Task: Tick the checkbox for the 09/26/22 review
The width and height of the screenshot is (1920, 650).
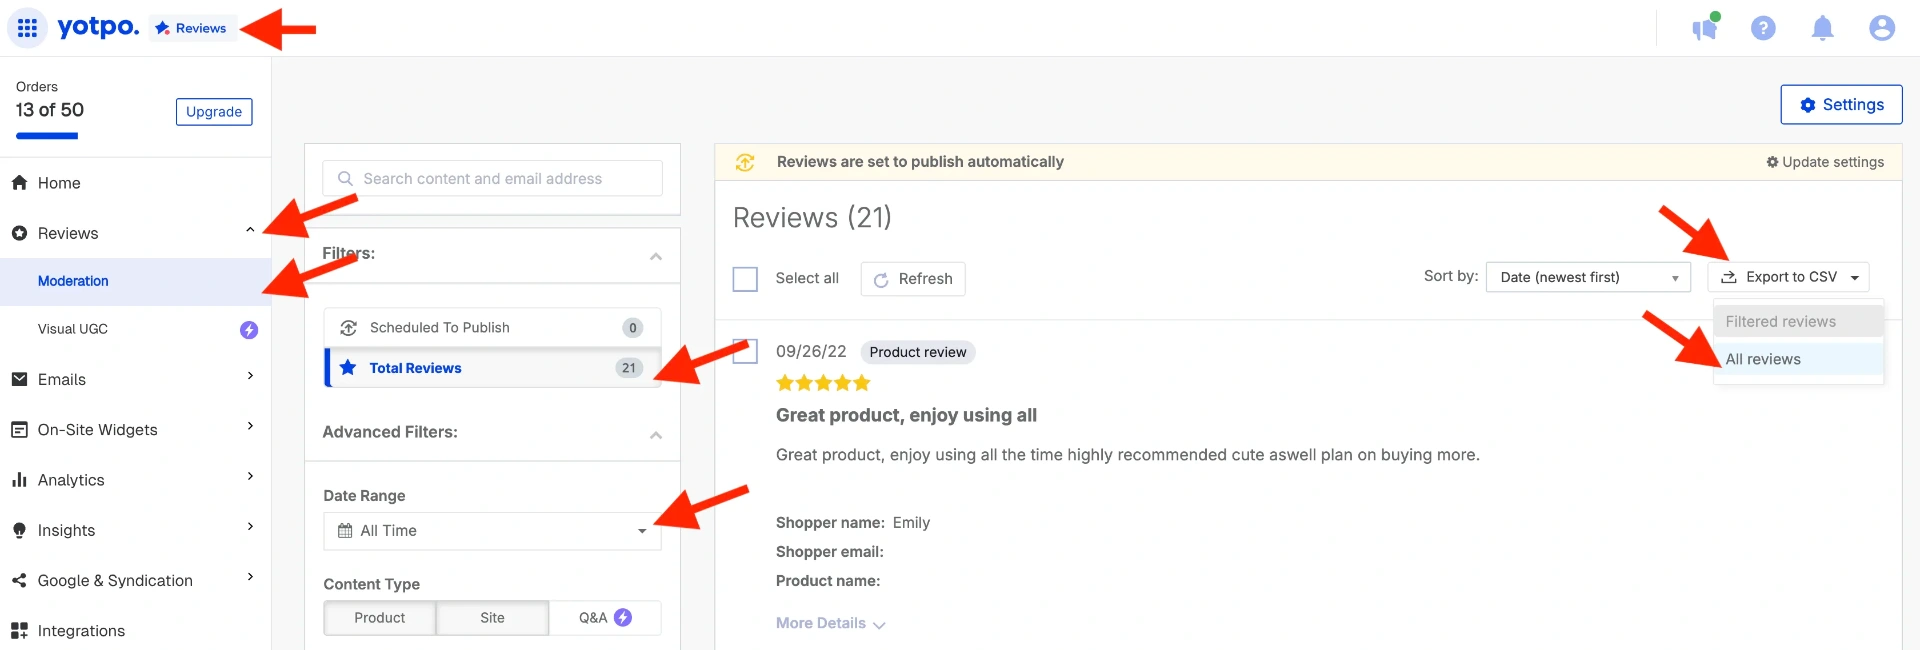Action: coord(745,352)
